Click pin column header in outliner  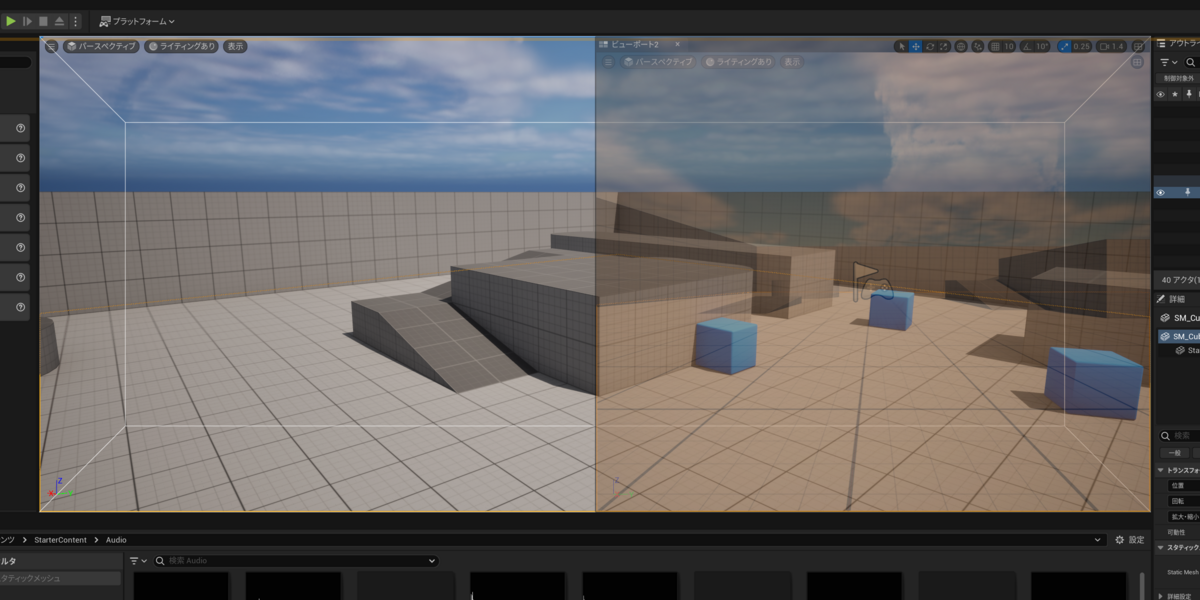tap(1189, 94)
